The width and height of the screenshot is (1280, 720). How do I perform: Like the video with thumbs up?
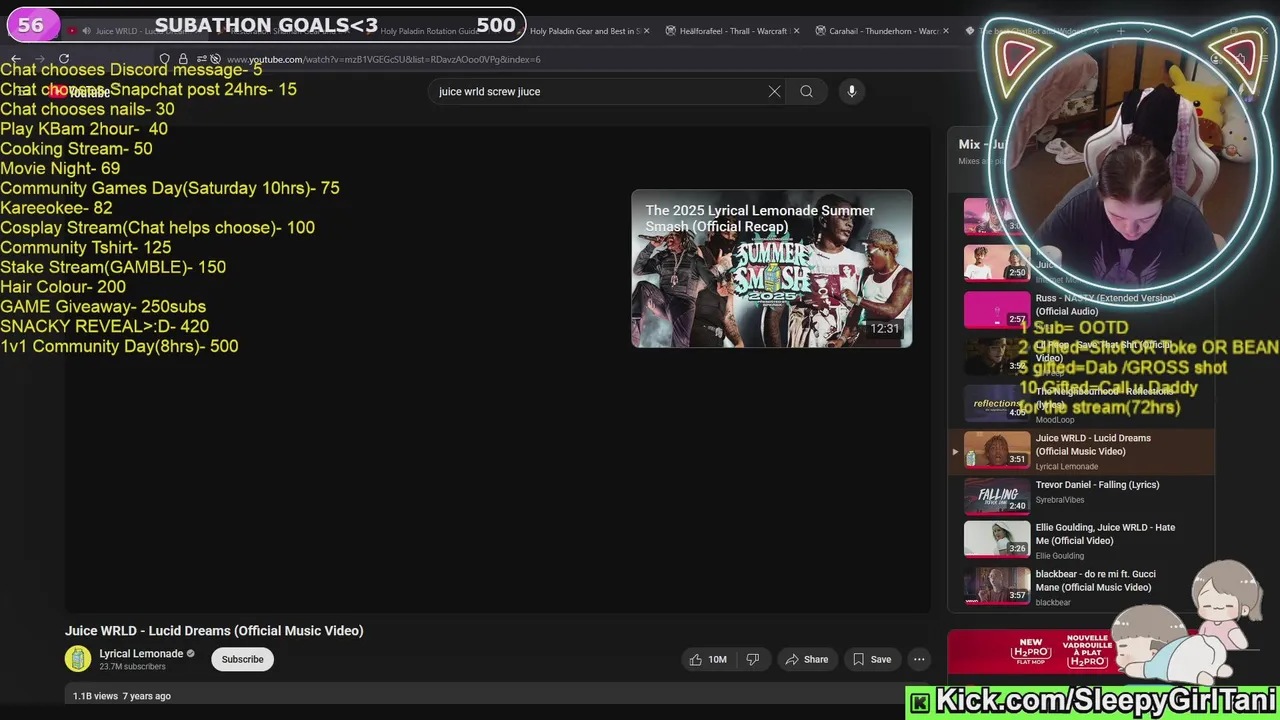[707, 659]
